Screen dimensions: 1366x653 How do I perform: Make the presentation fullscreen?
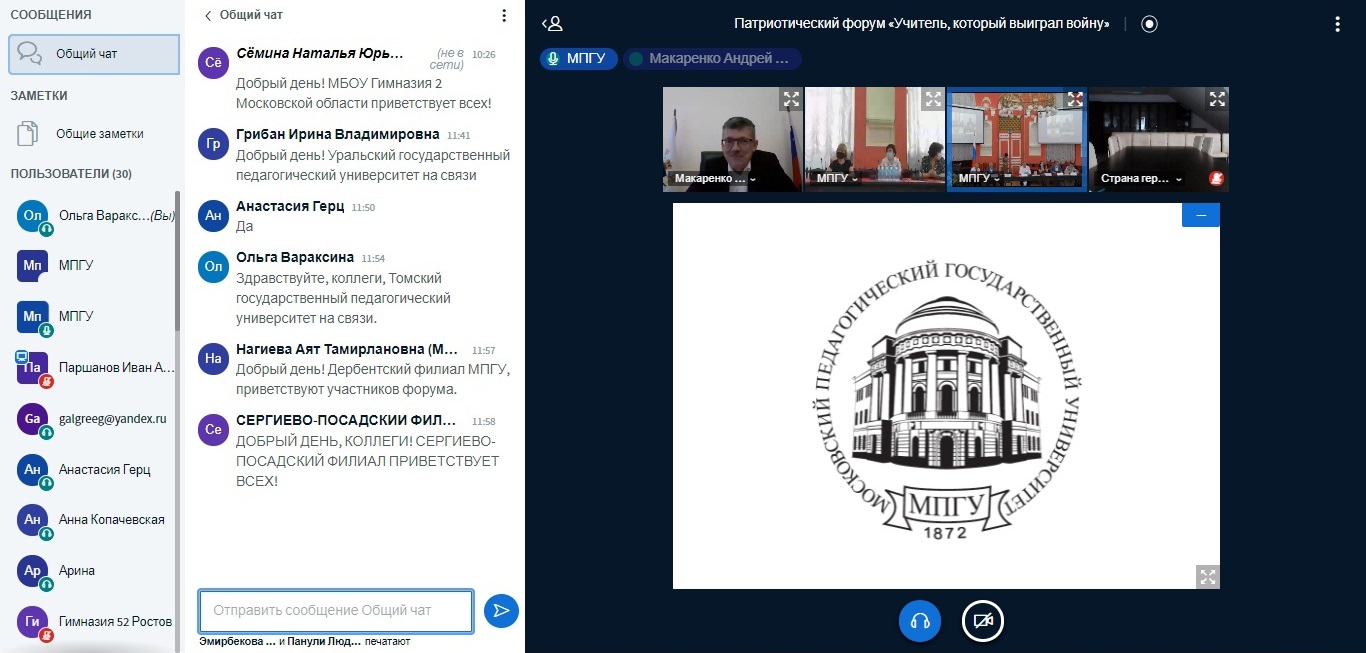coord(1208,576)
